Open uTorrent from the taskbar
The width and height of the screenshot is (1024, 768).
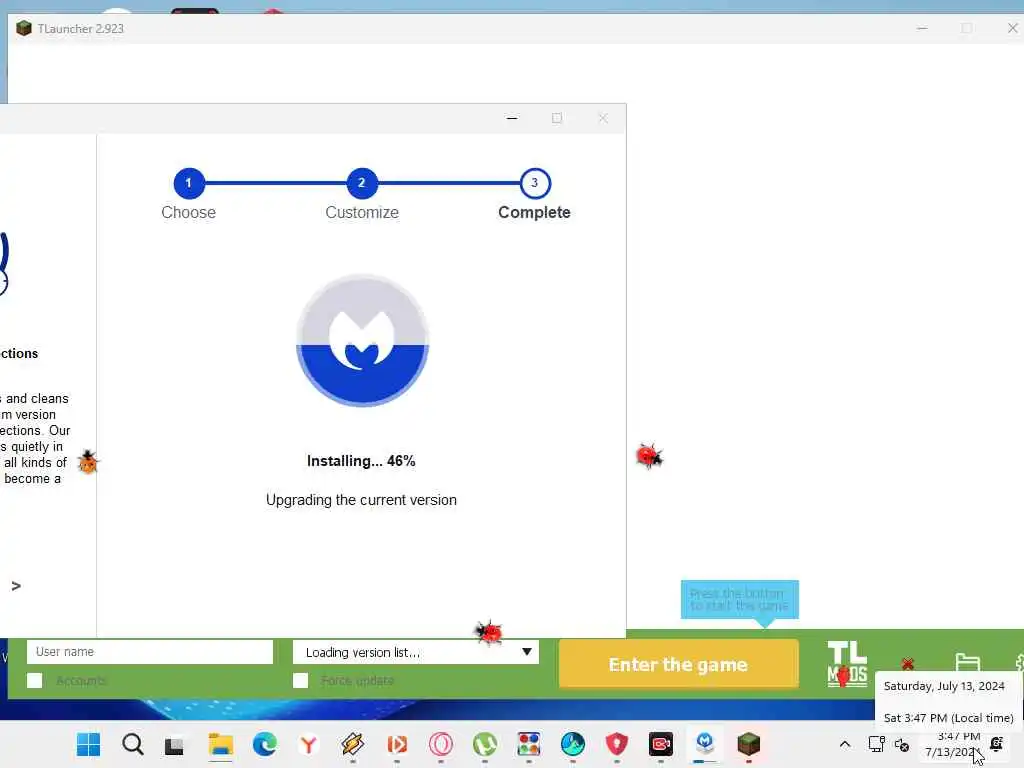tap(485, 744)
